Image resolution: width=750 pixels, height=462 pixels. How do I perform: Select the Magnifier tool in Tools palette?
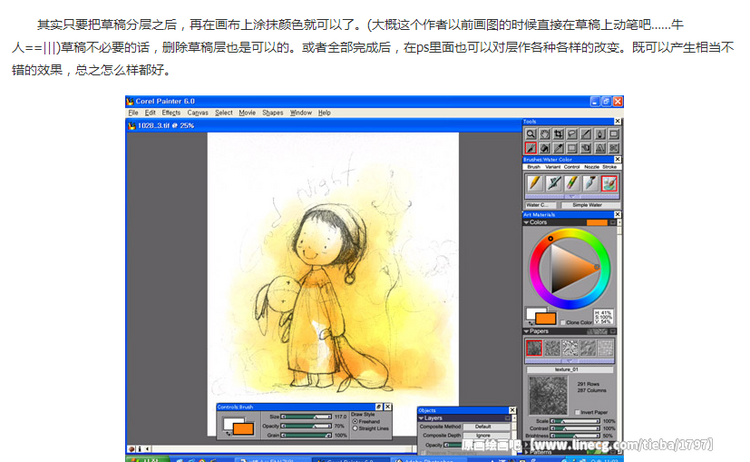[530, 134]
